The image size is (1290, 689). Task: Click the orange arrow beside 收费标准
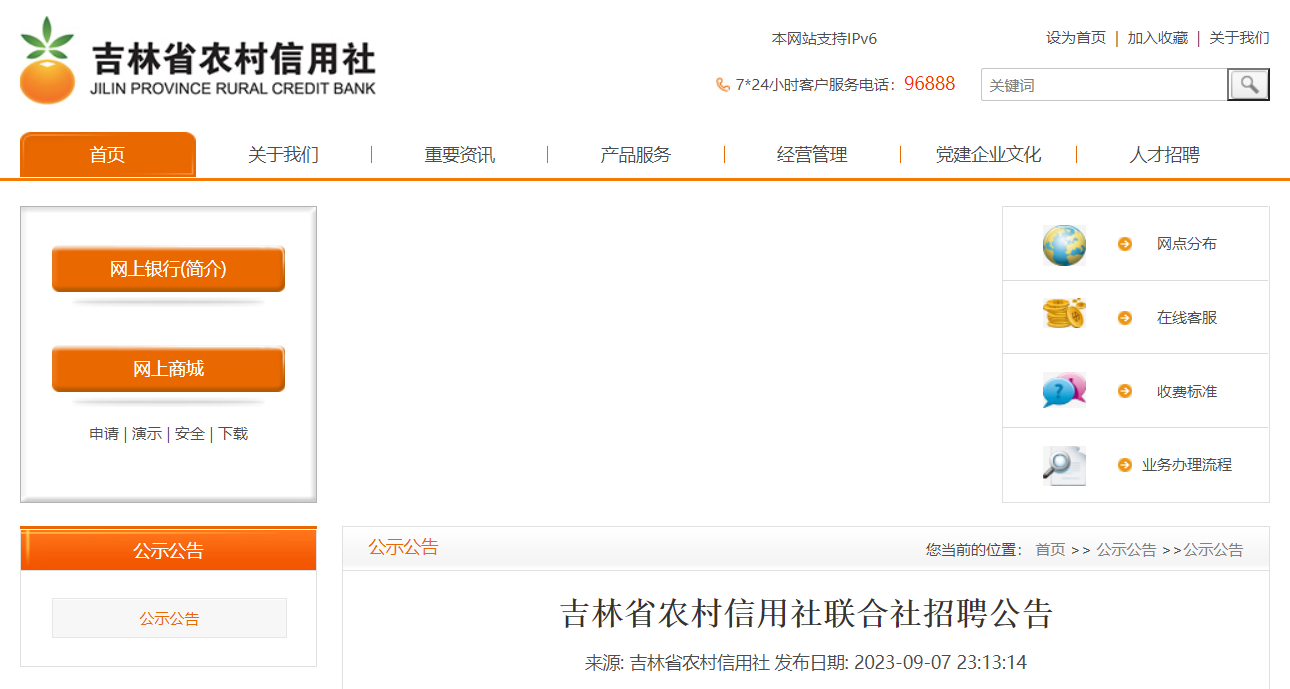pos(1125,391)
